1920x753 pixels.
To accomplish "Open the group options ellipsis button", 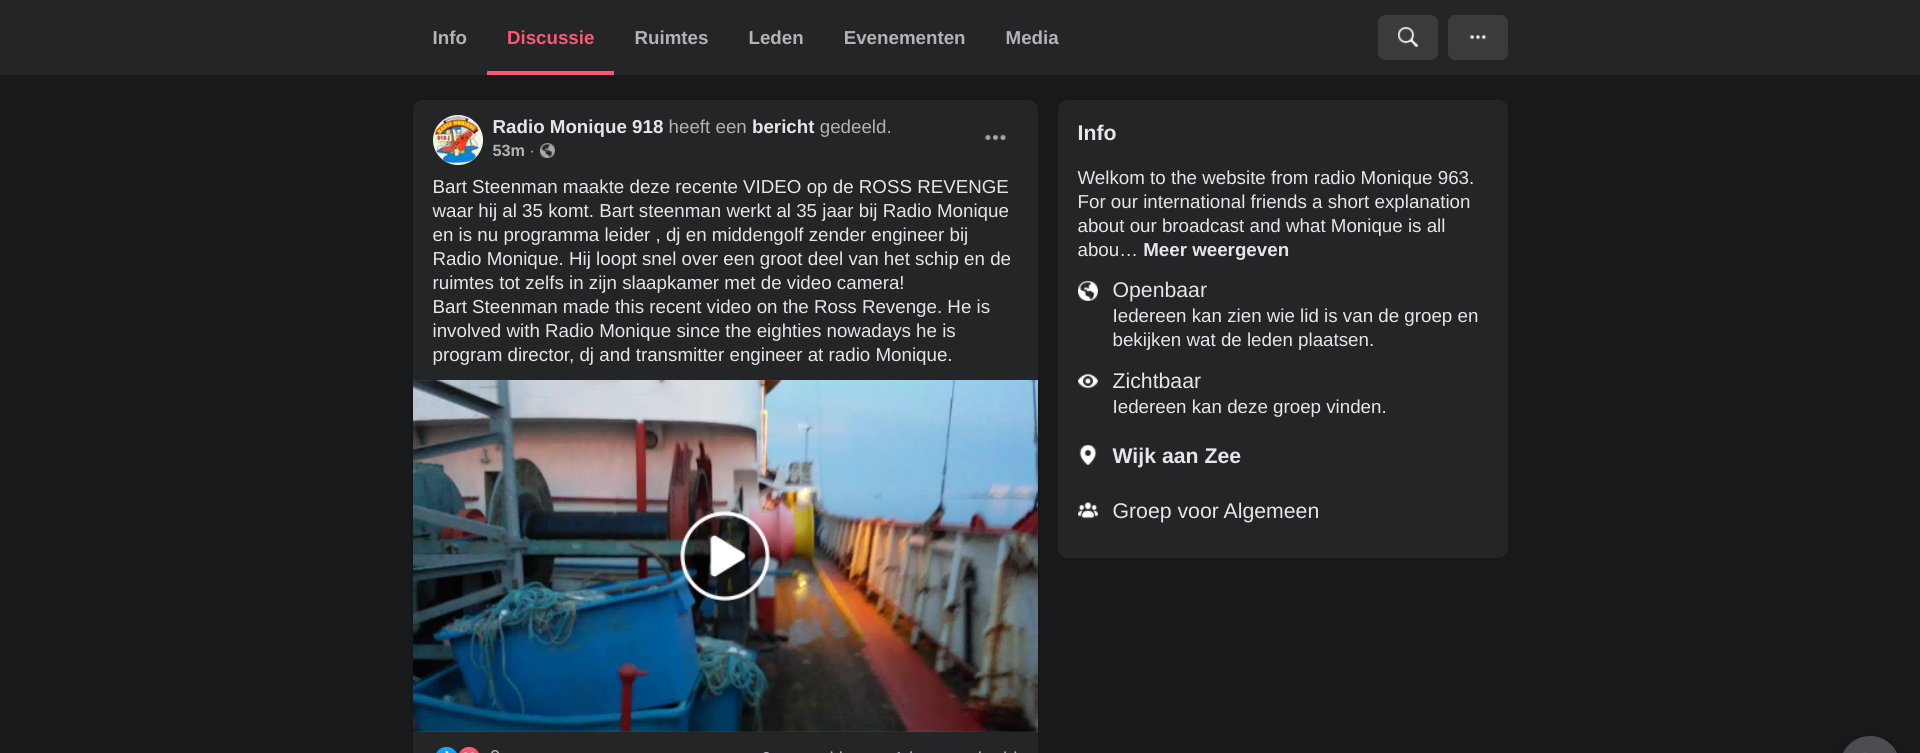I will tap(1477, 37).
